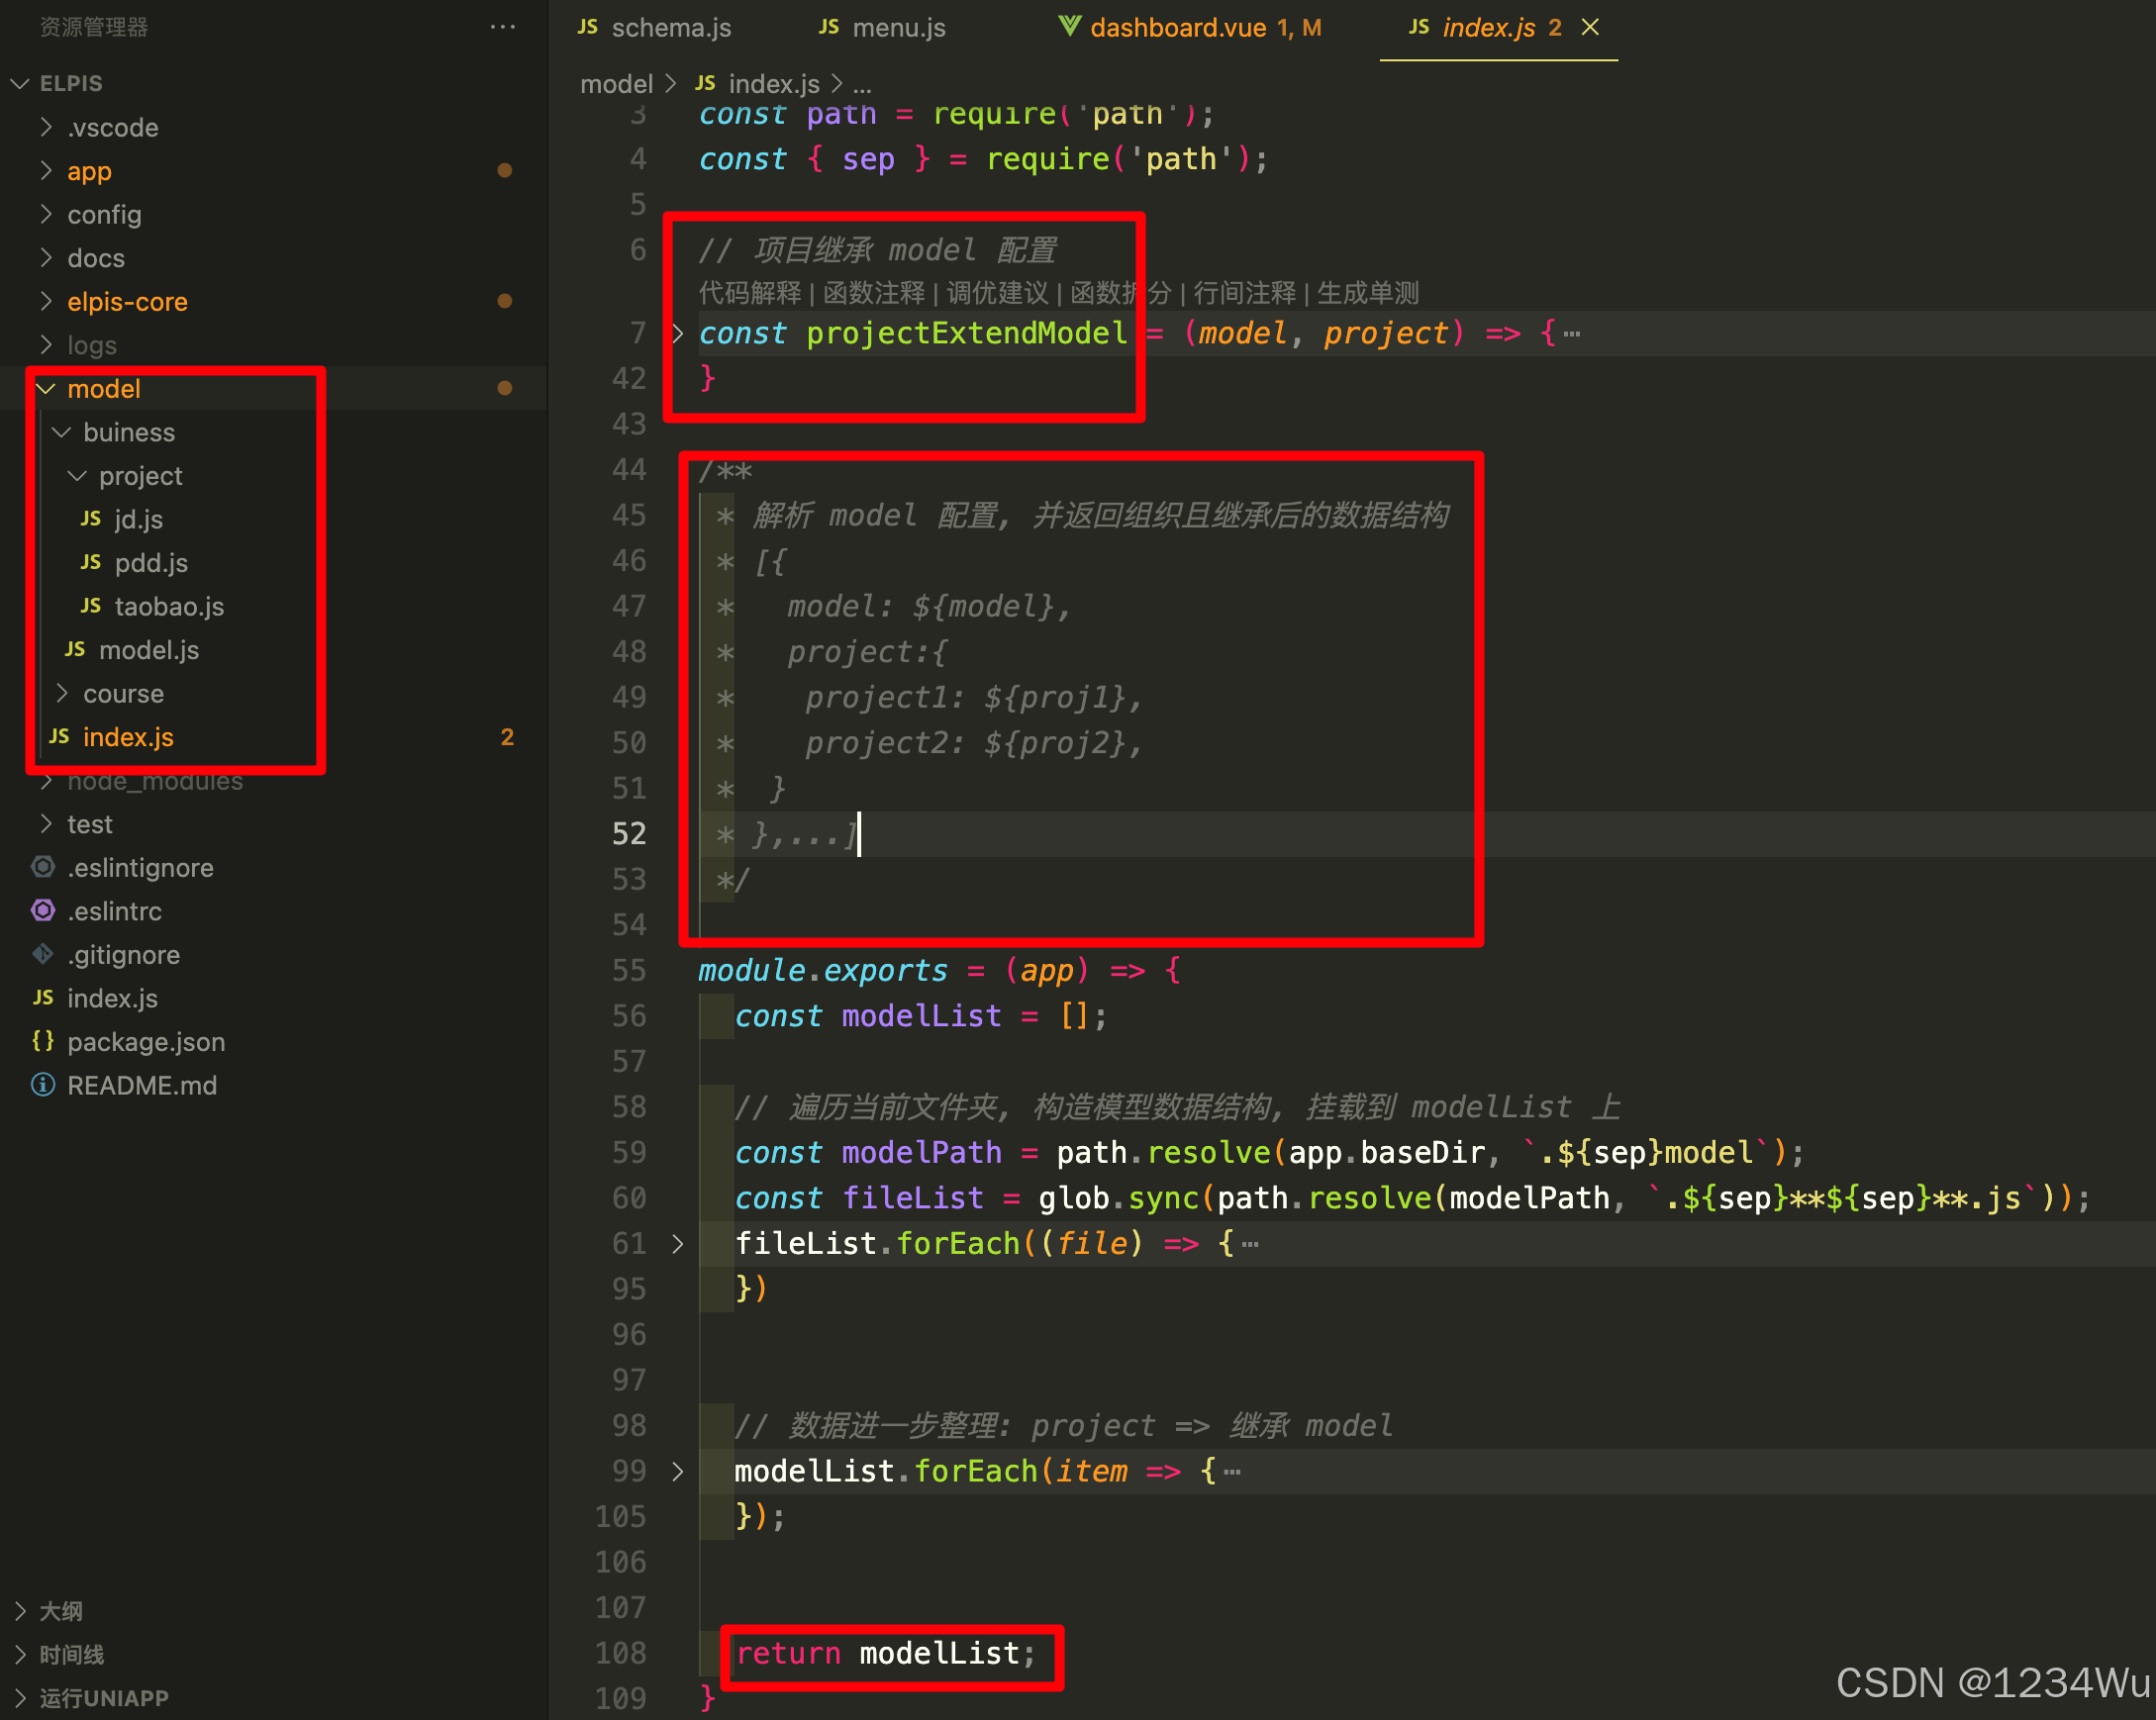Image resolution: width=2156 pixels, height=1720 pixels.
Task: Open model.js in the explorer
Action: tap(149, 650)
